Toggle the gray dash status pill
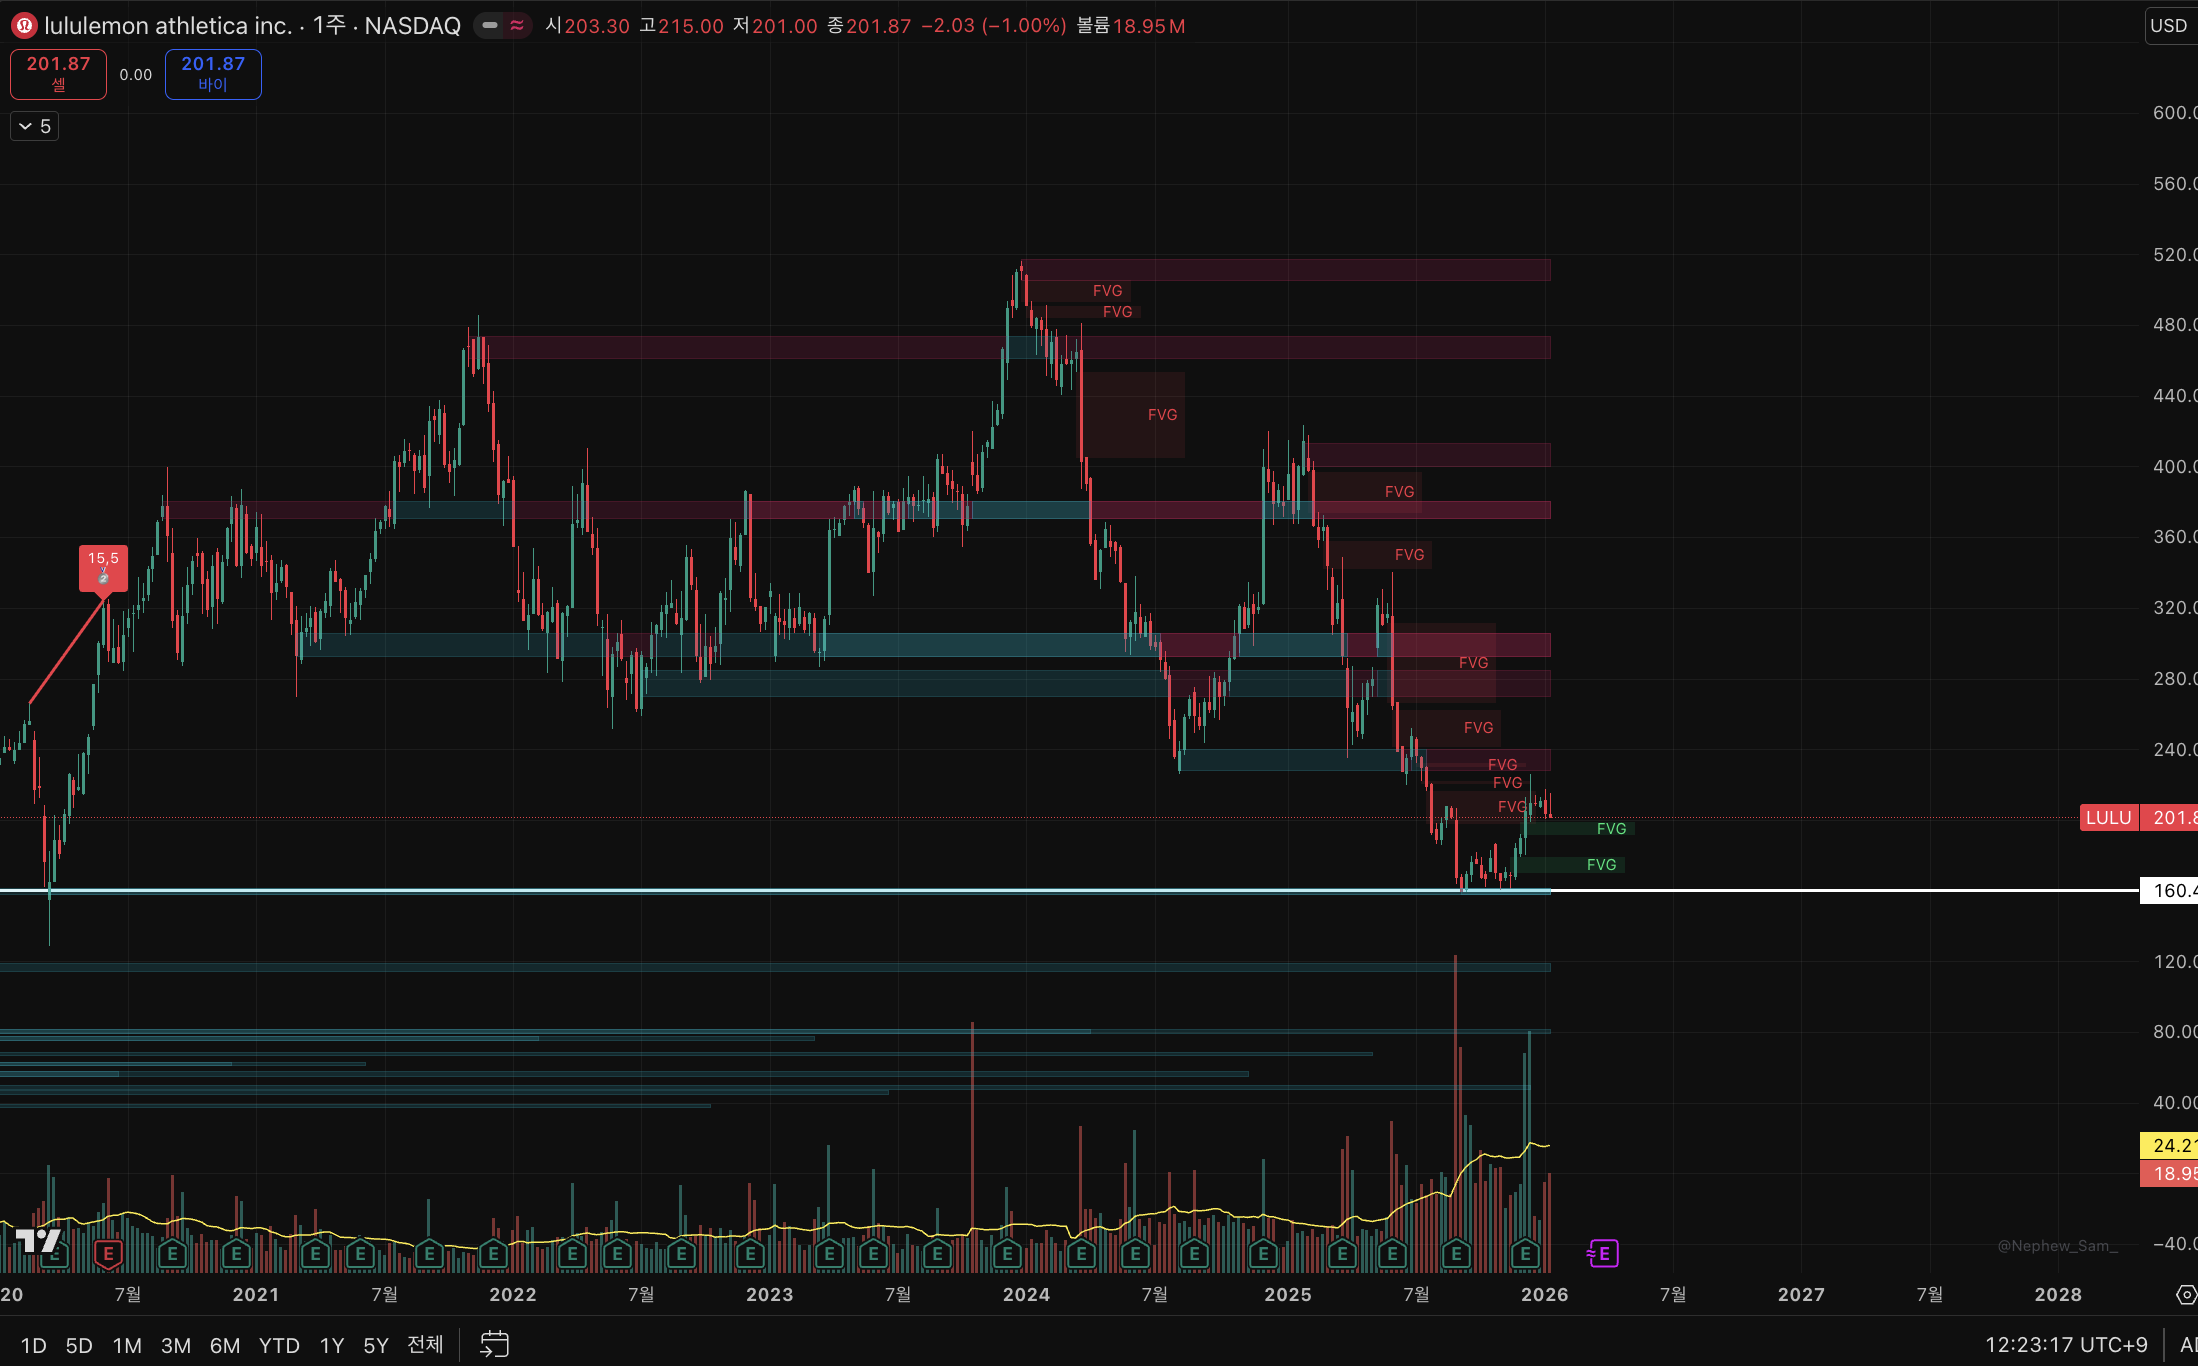2198x1366 pixels. click(x=490, y=26)
